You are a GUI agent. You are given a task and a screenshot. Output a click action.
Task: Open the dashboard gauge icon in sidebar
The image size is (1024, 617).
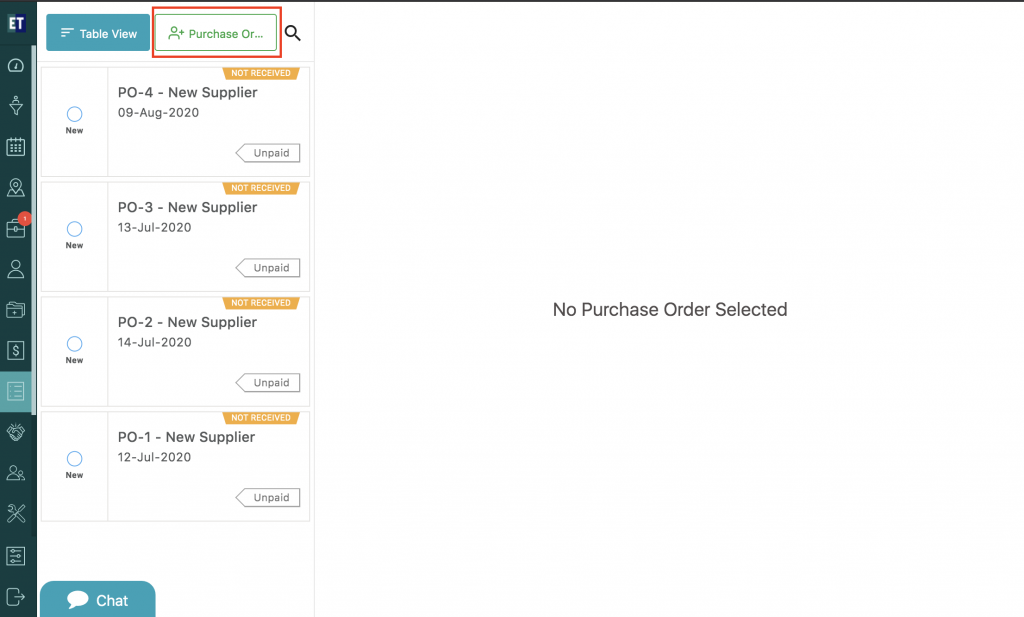click(16, 65)
